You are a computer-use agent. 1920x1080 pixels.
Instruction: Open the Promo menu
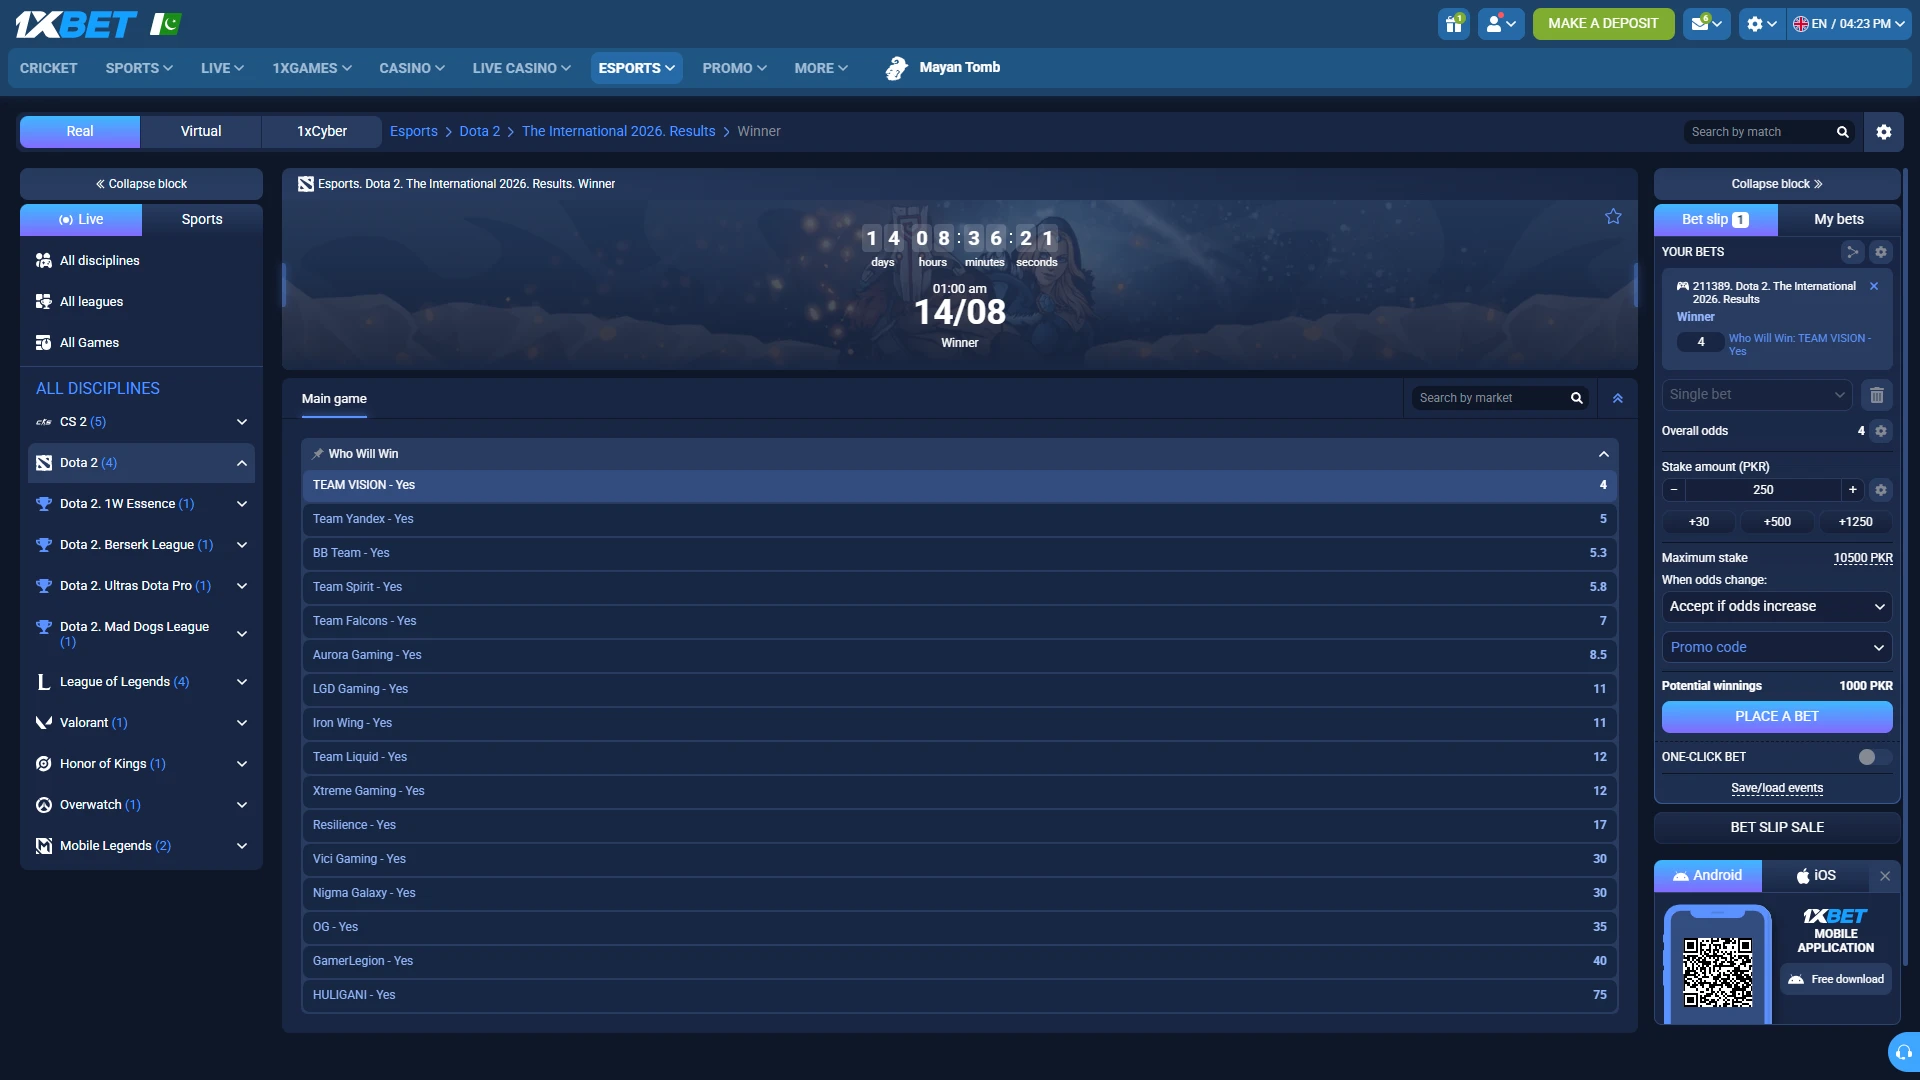tap(734, 68)
